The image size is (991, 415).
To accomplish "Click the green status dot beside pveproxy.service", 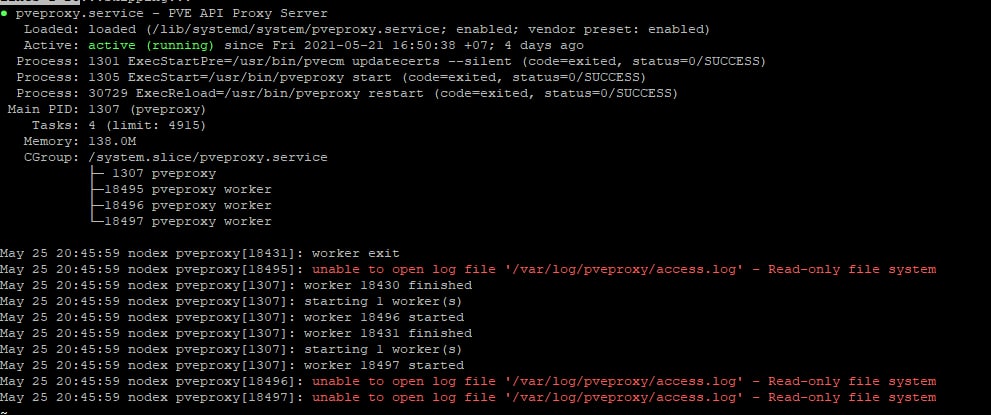I will pyautogui.click(x=5, y=13).
